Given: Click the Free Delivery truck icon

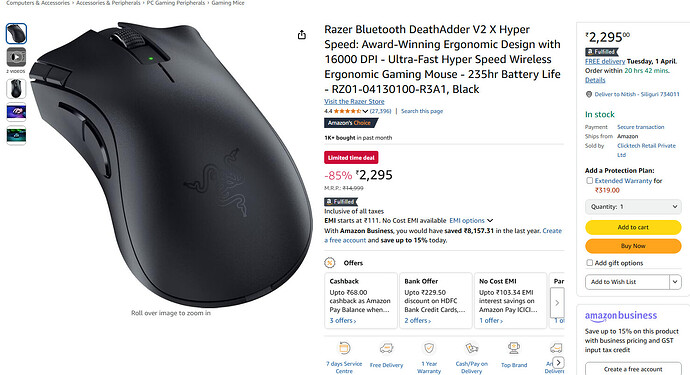Looking at the screenshot, I should coord(386,349).
